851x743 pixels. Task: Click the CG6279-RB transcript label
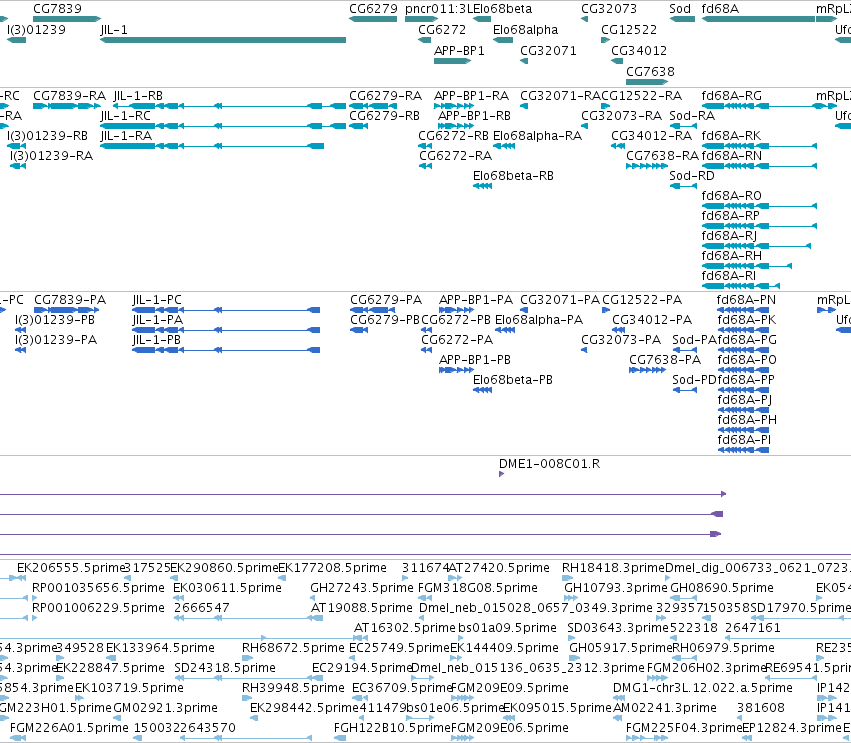pyautogui.click(x=384, y=116)
